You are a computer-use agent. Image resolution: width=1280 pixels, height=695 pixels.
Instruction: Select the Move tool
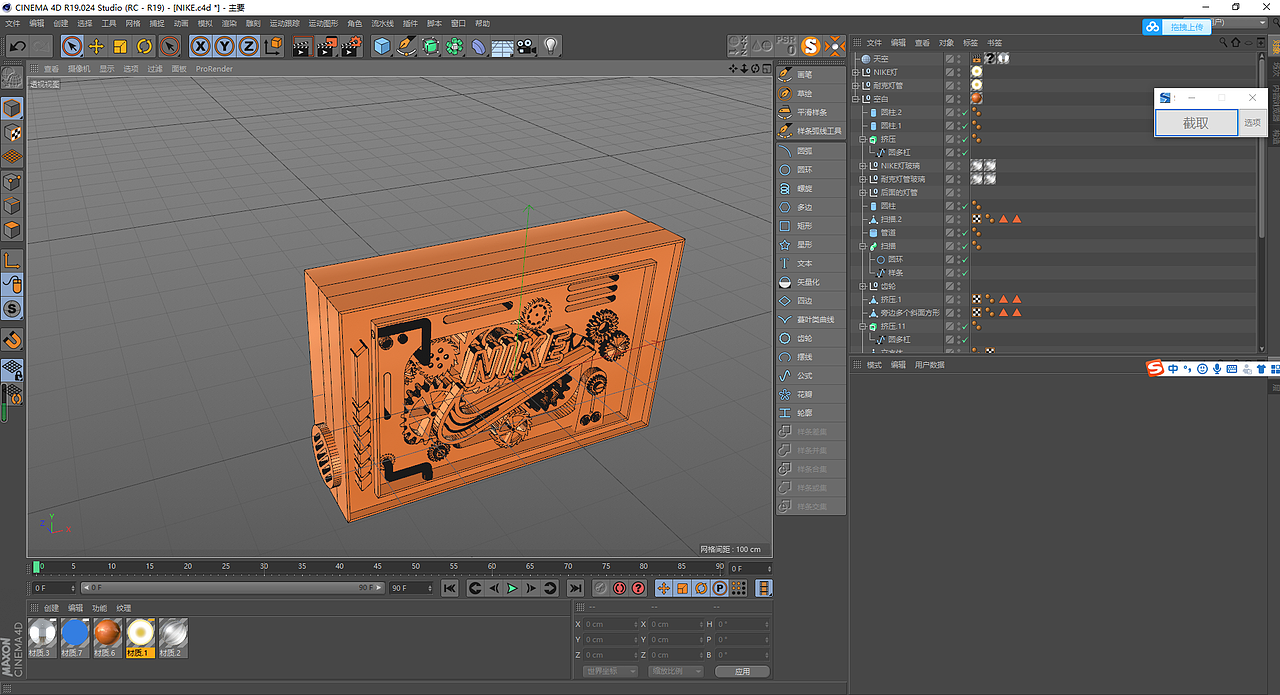(x=96, y=46)
